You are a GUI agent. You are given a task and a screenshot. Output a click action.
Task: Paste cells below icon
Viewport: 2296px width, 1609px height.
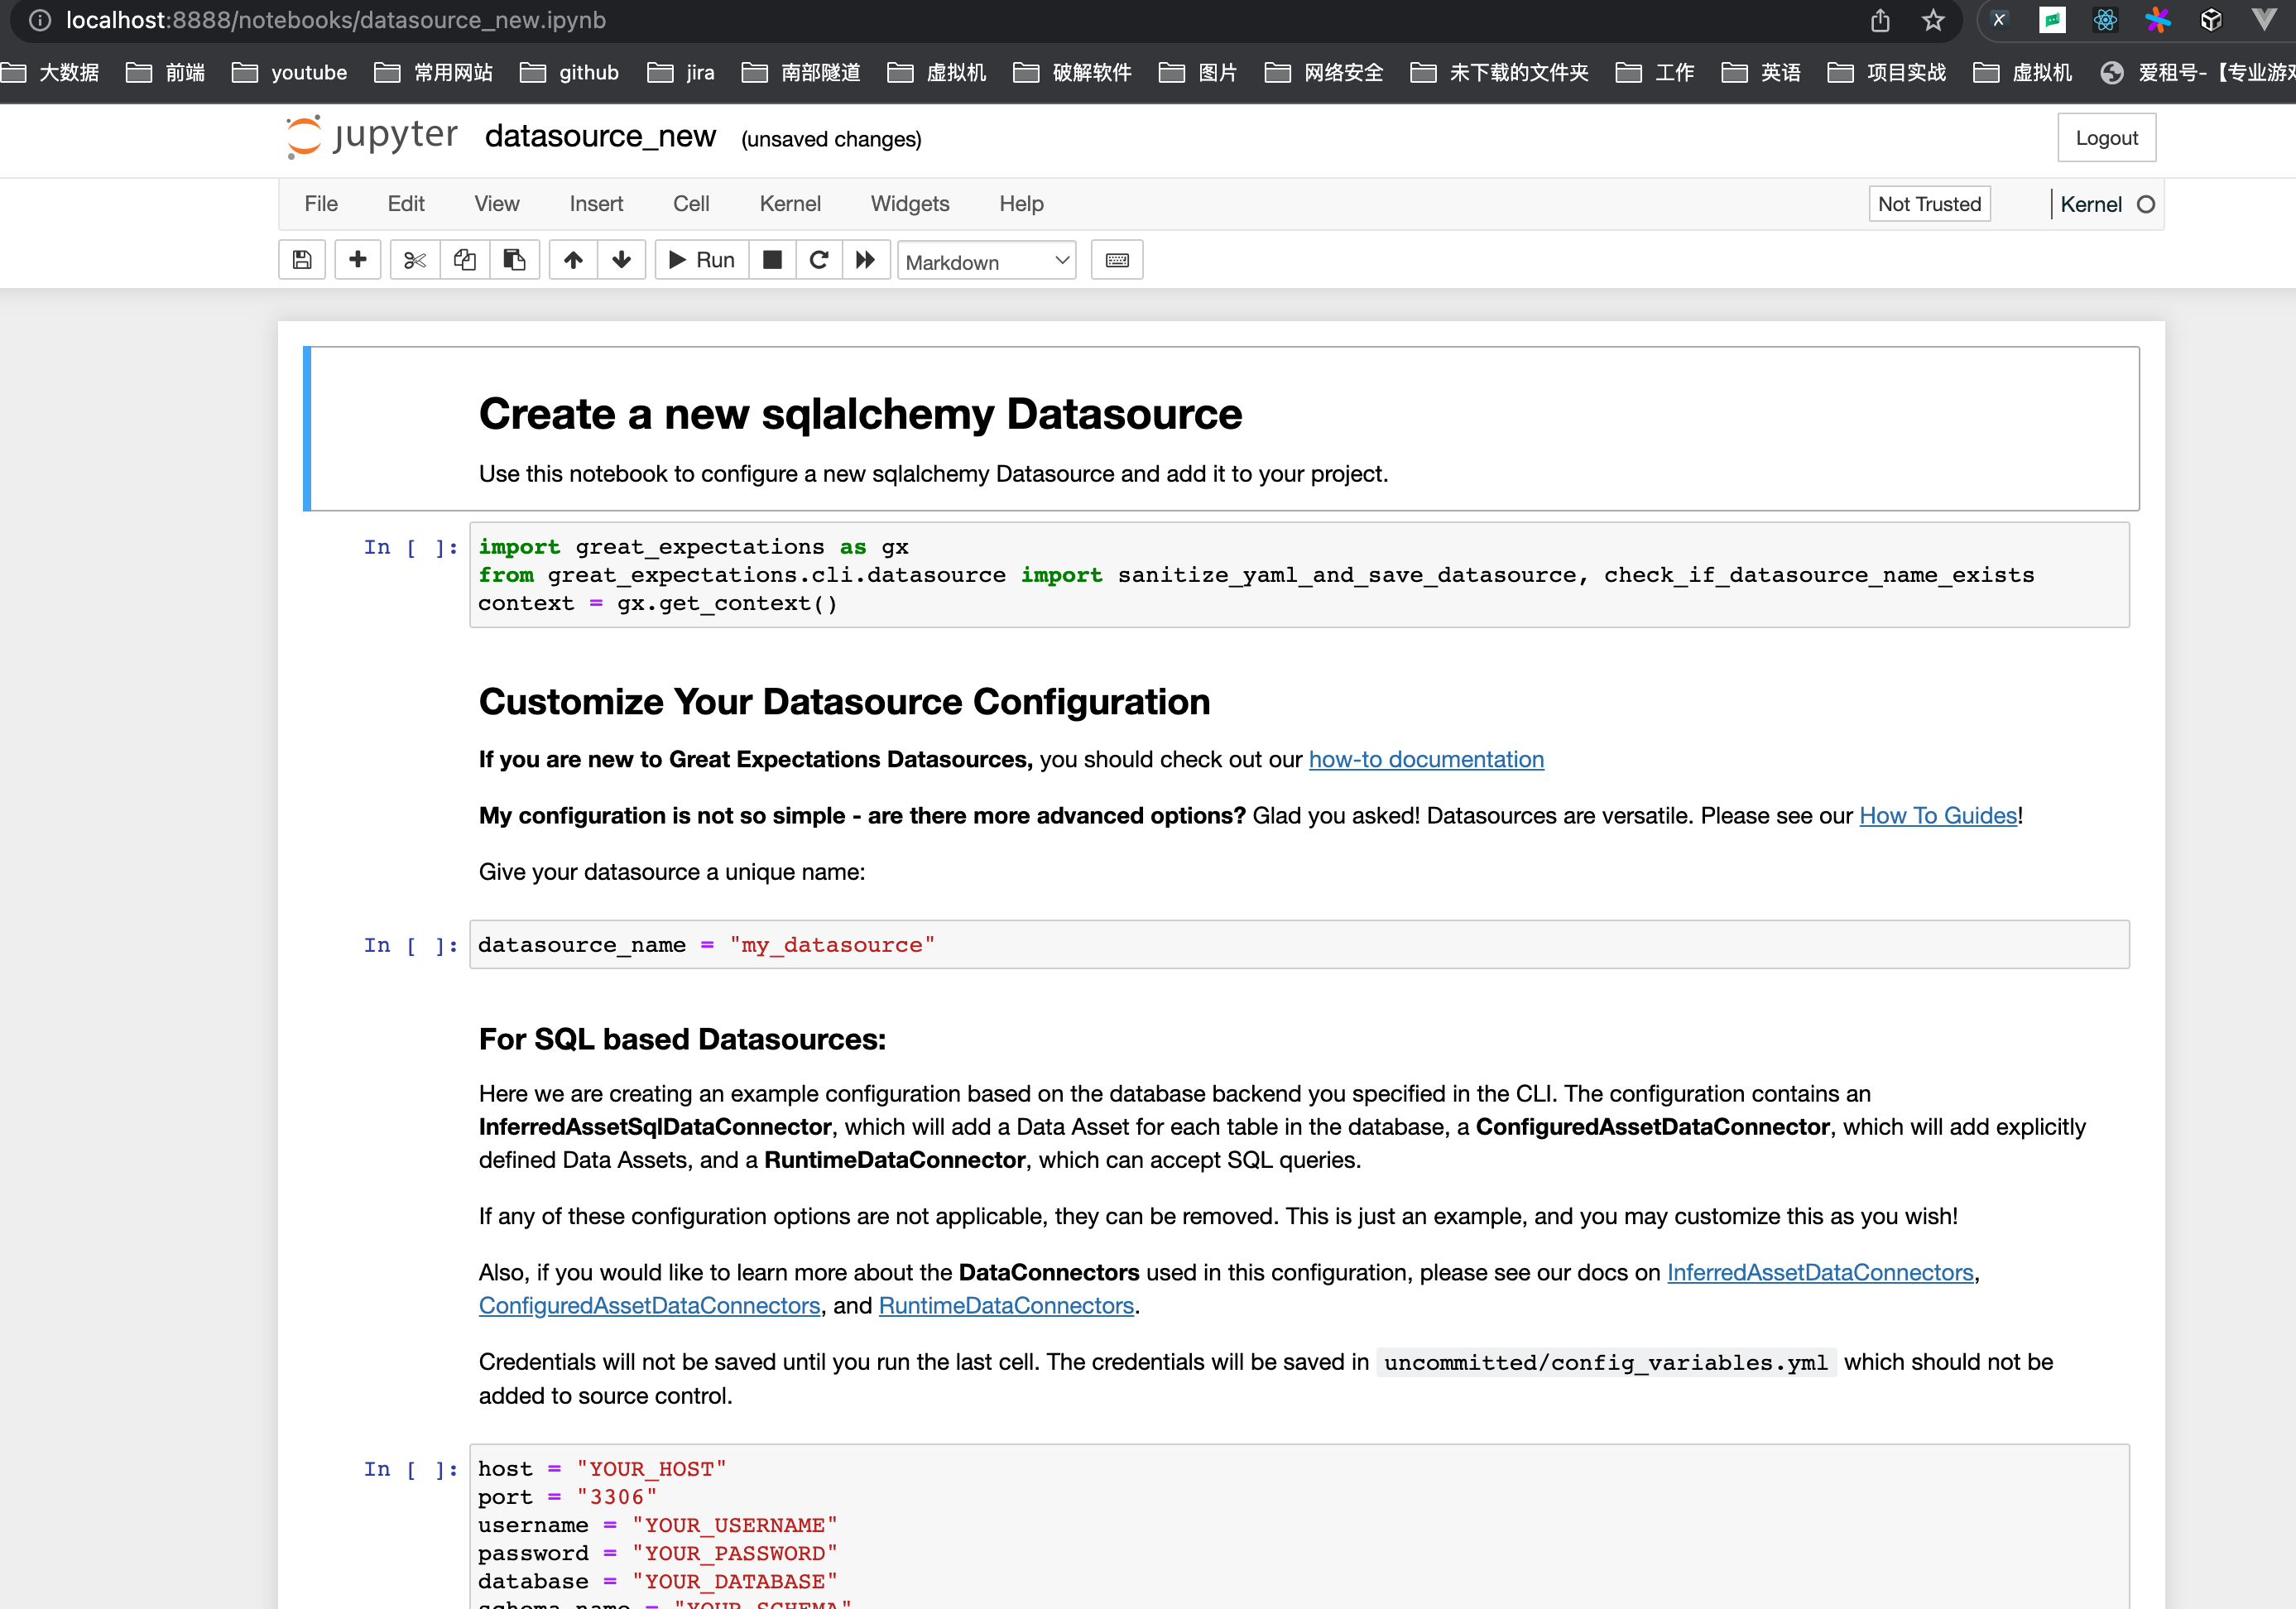(514, 260)
